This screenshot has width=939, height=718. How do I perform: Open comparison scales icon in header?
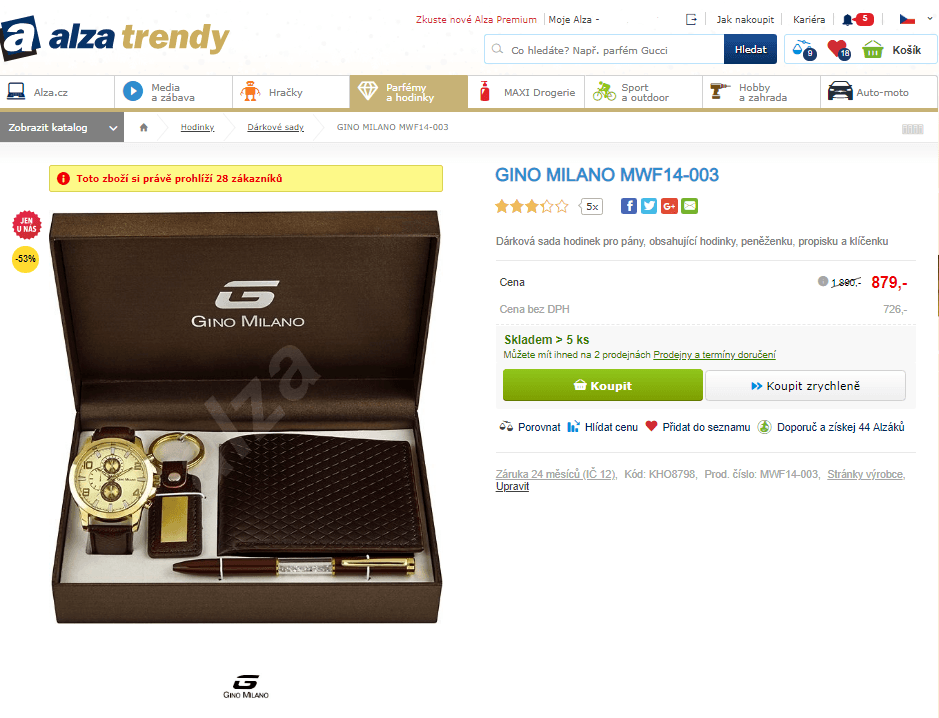click(803, 49)
